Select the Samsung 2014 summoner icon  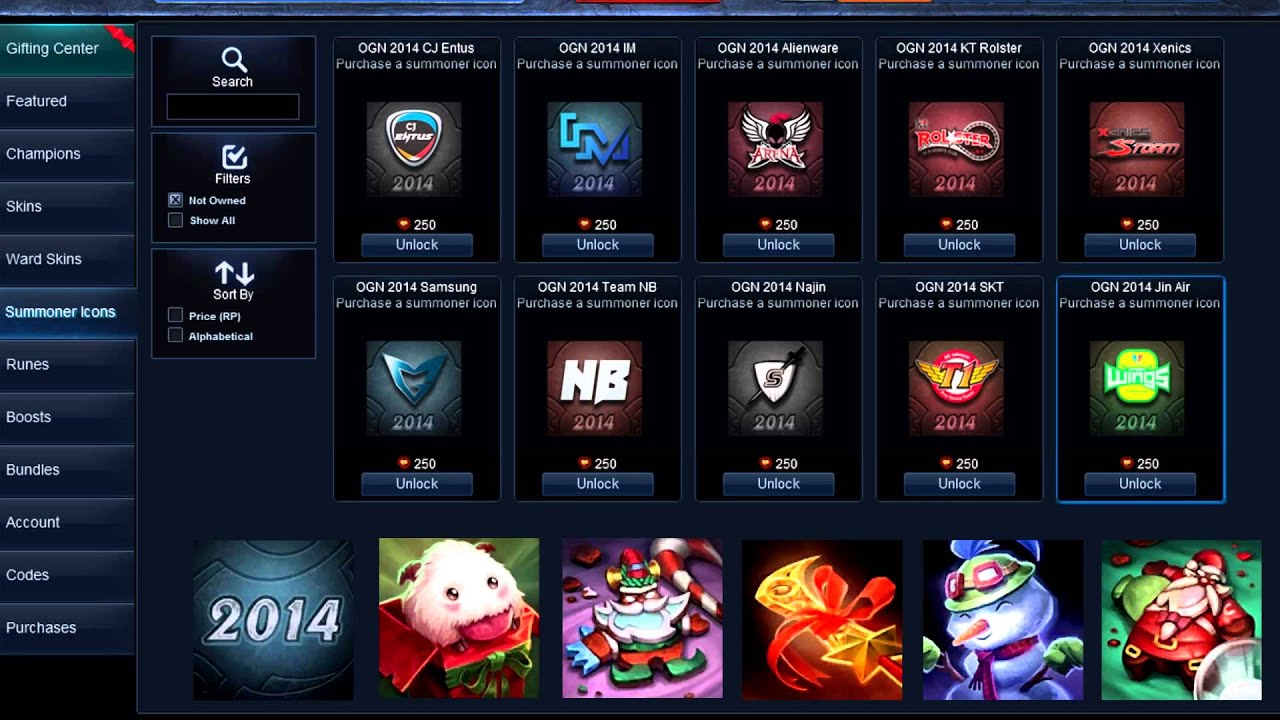(x=414, y=388)
